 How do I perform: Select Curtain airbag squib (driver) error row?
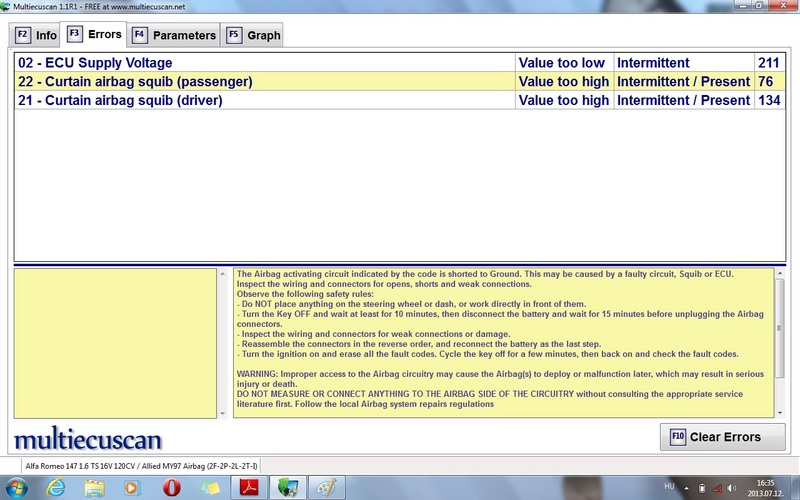[399, 101]
